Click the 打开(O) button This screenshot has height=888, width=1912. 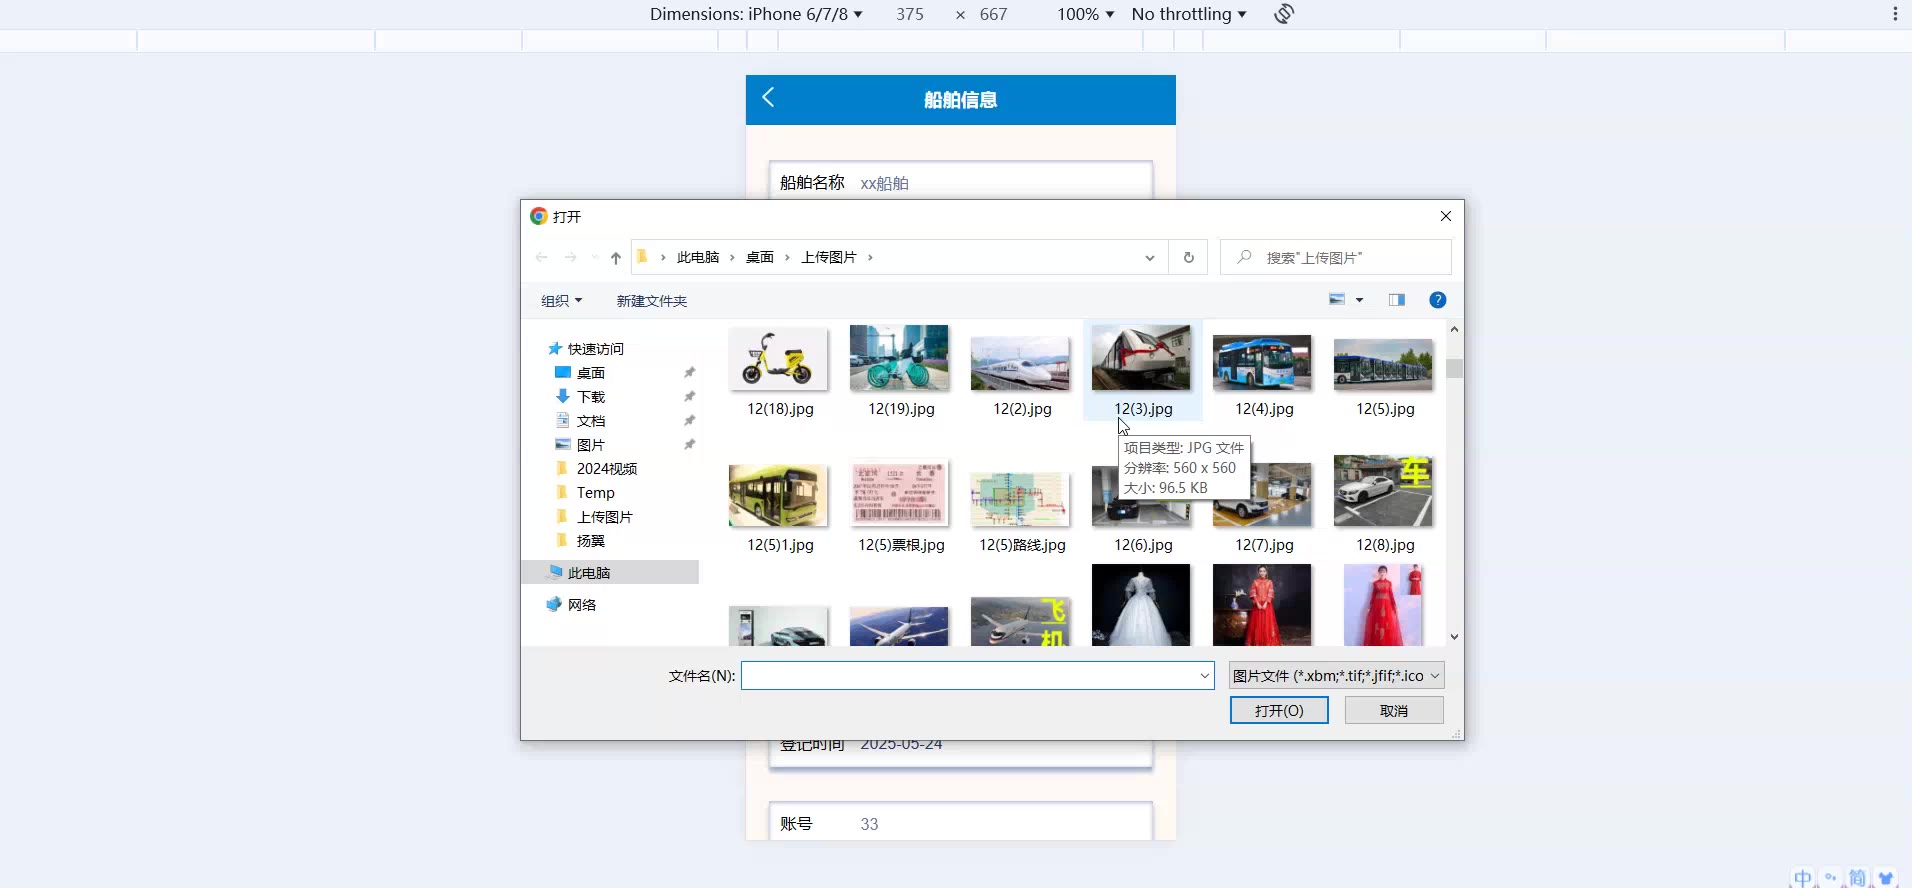pyautogui.click(x=1278, y=711)
